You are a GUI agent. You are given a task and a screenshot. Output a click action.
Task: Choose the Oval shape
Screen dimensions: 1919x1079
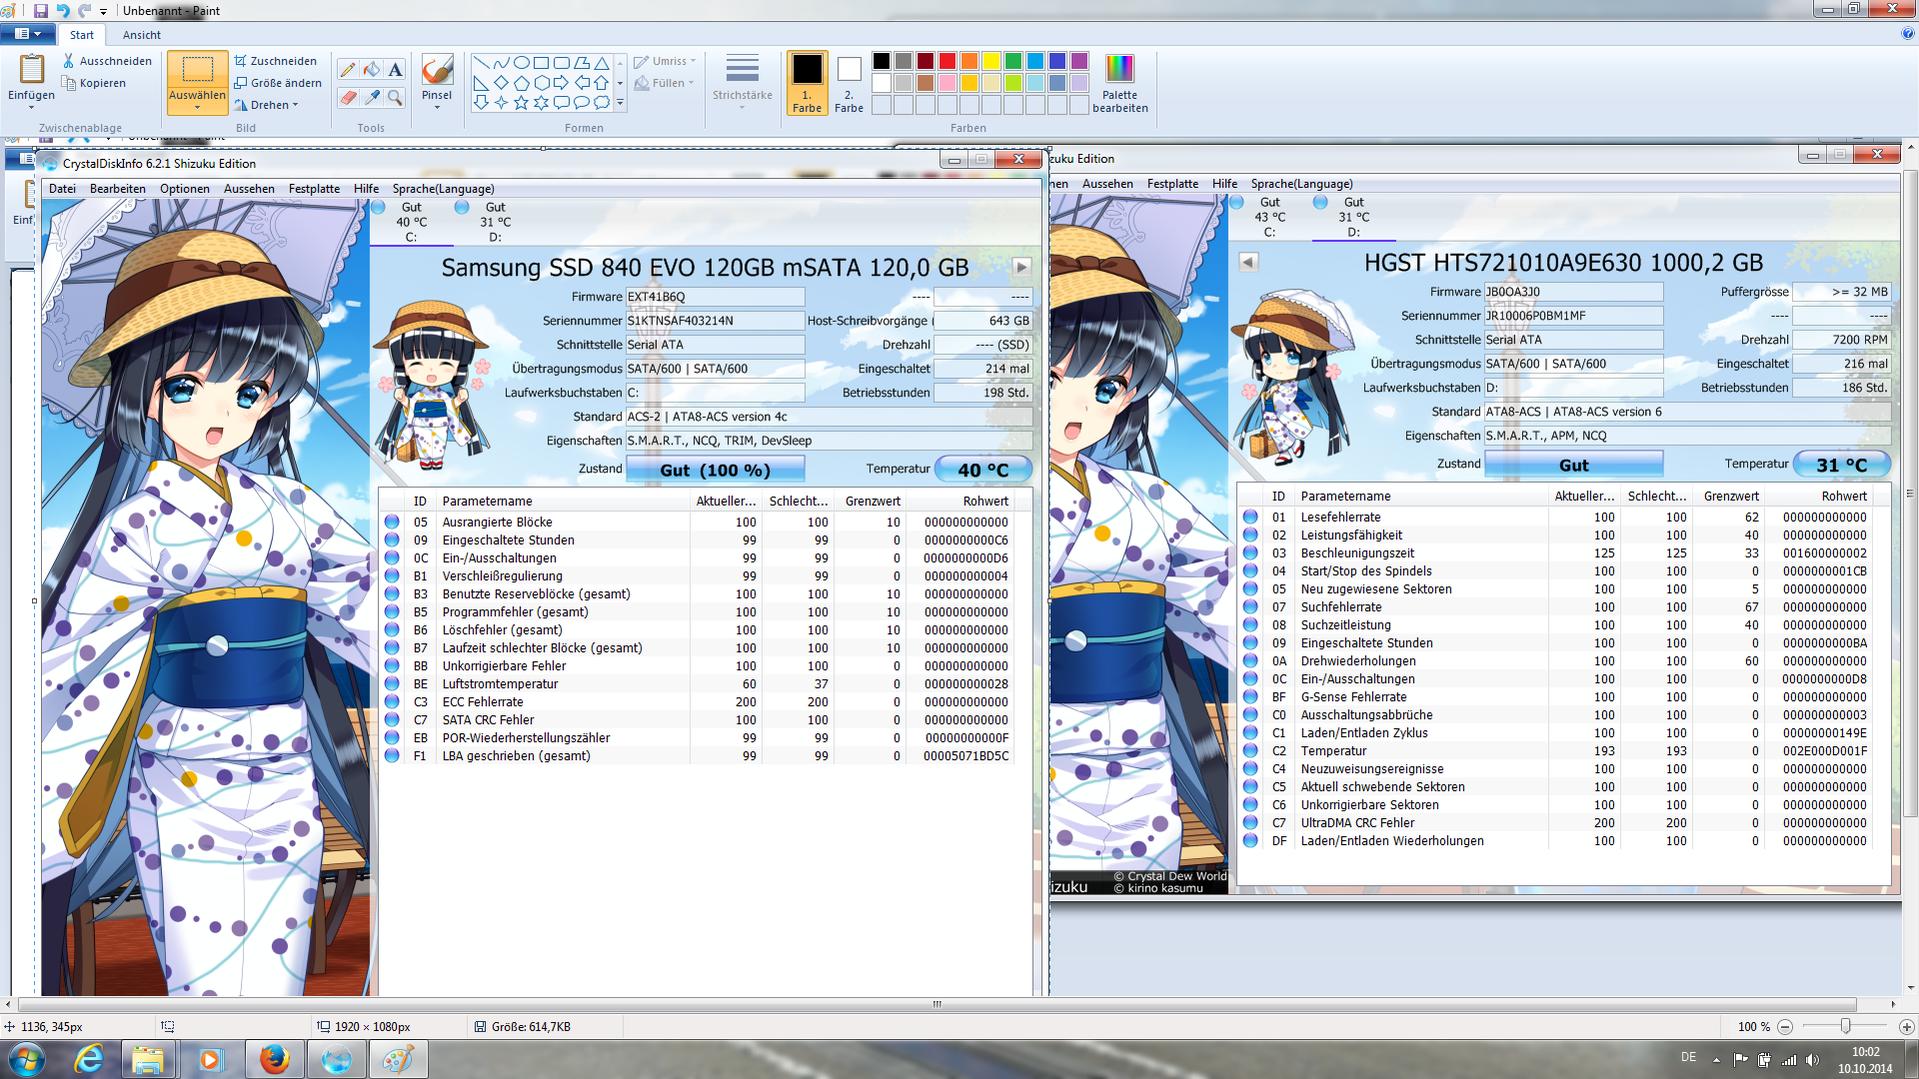[x=521, y=63]
